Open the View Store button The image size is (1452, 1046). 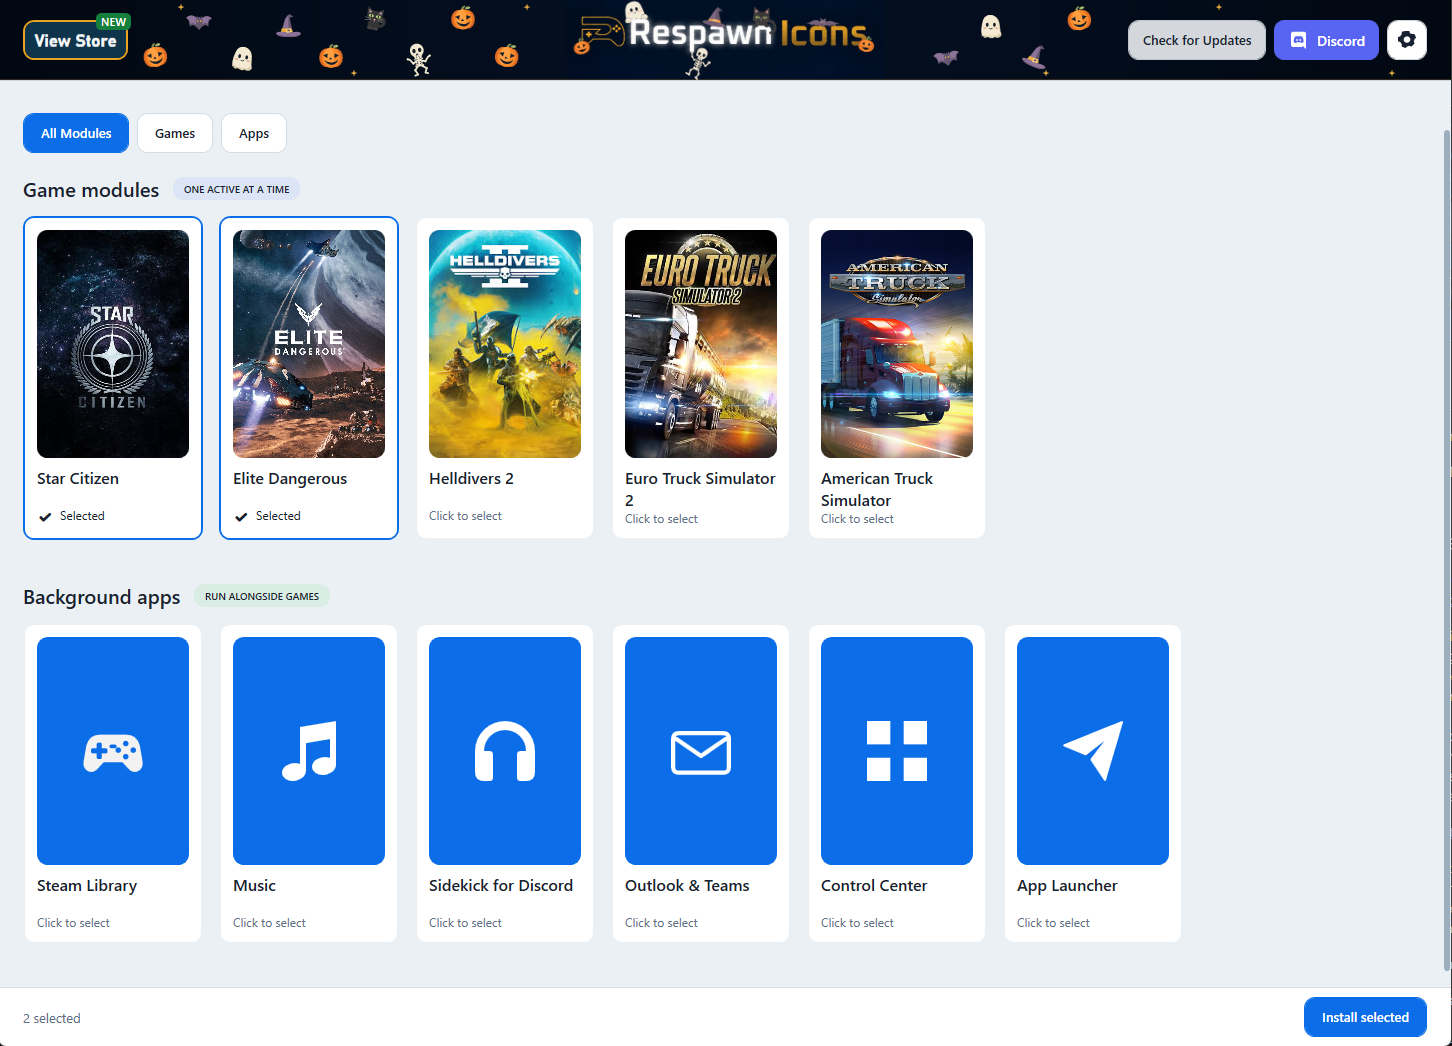[x=76, y=40]
